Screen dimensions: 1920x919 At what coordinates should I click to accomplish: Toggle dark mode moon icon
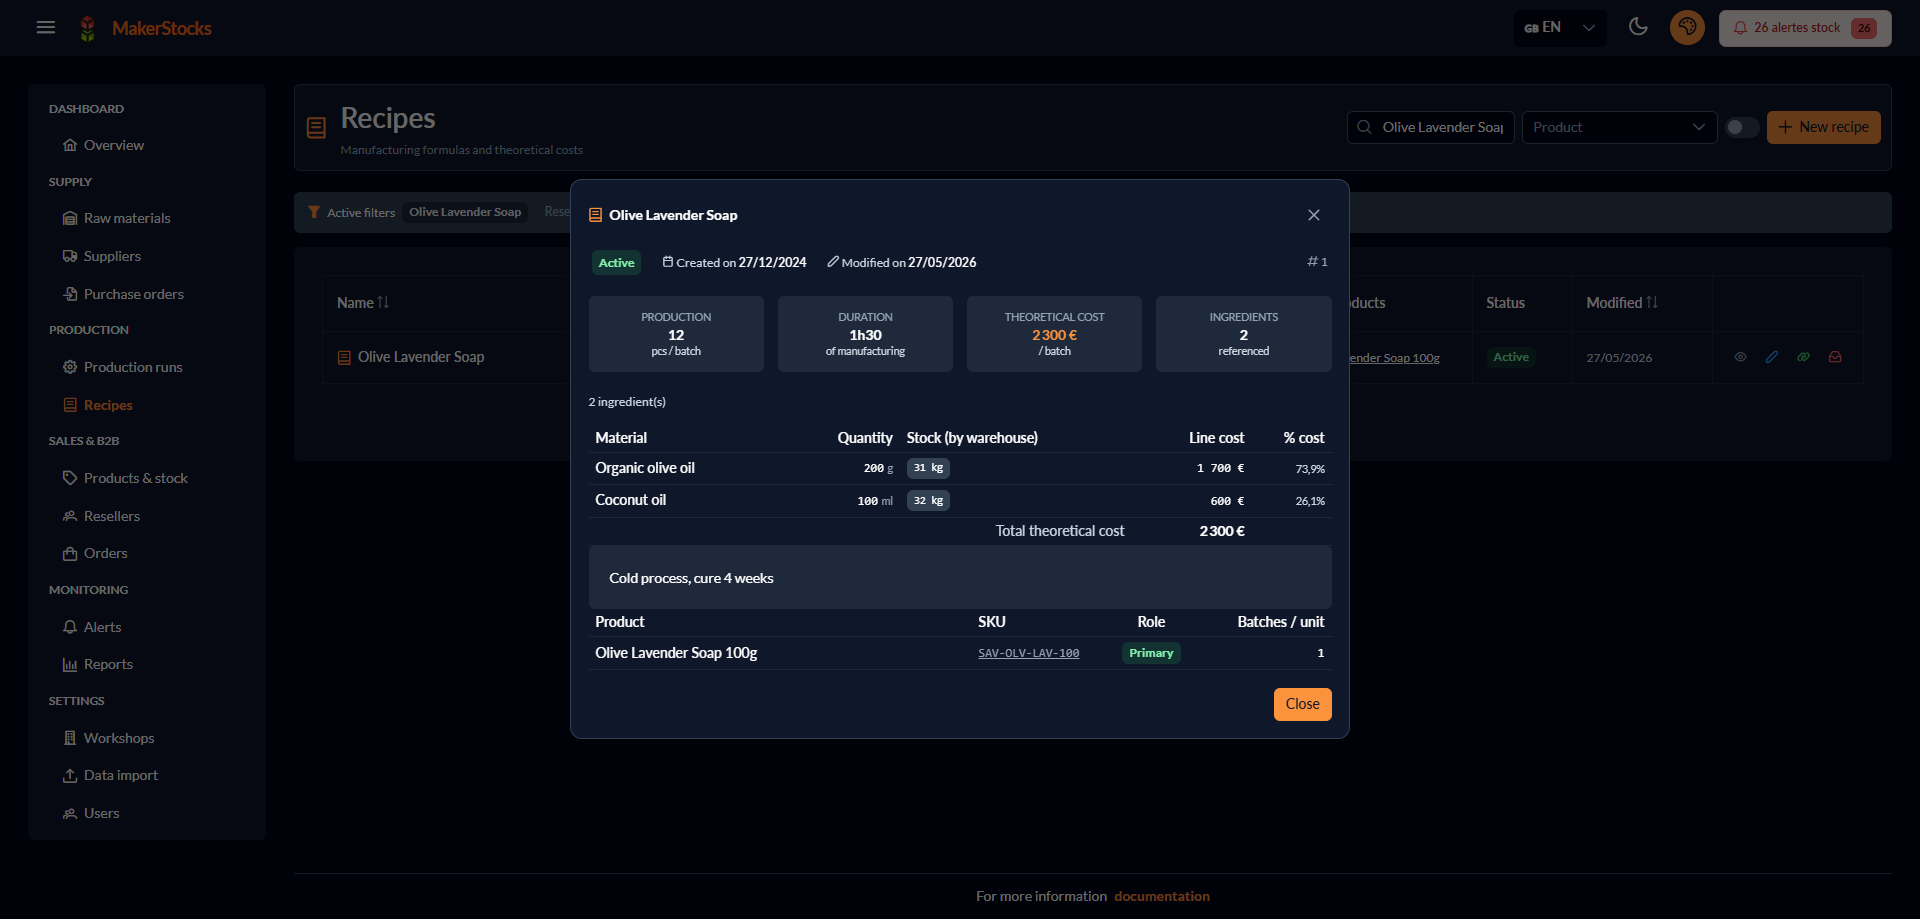click(1638, 27)
